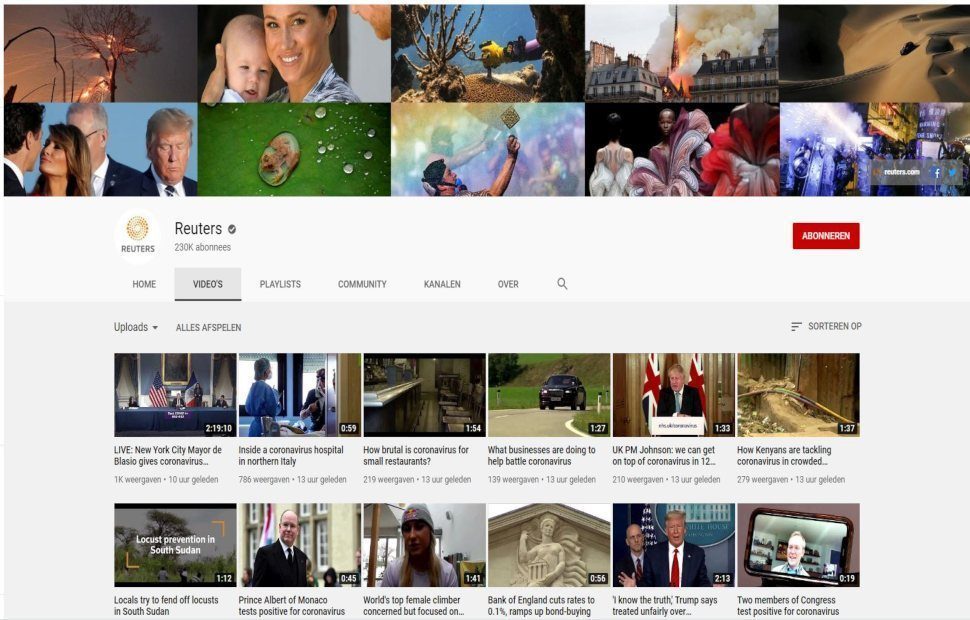This screenshot has width=970, height=620.
Task: Click the '230K abonnees' subscriber count
Action: tap(202, 247)
